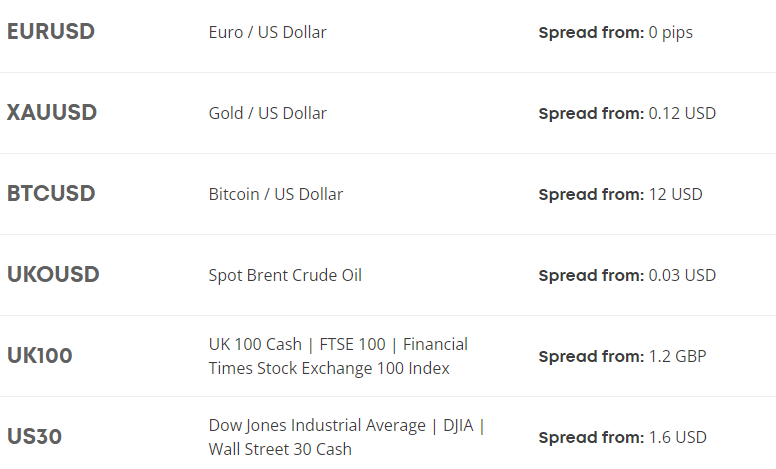
Task: Click the 'Bitcoin / US Dollar' description
Action: 275,194
